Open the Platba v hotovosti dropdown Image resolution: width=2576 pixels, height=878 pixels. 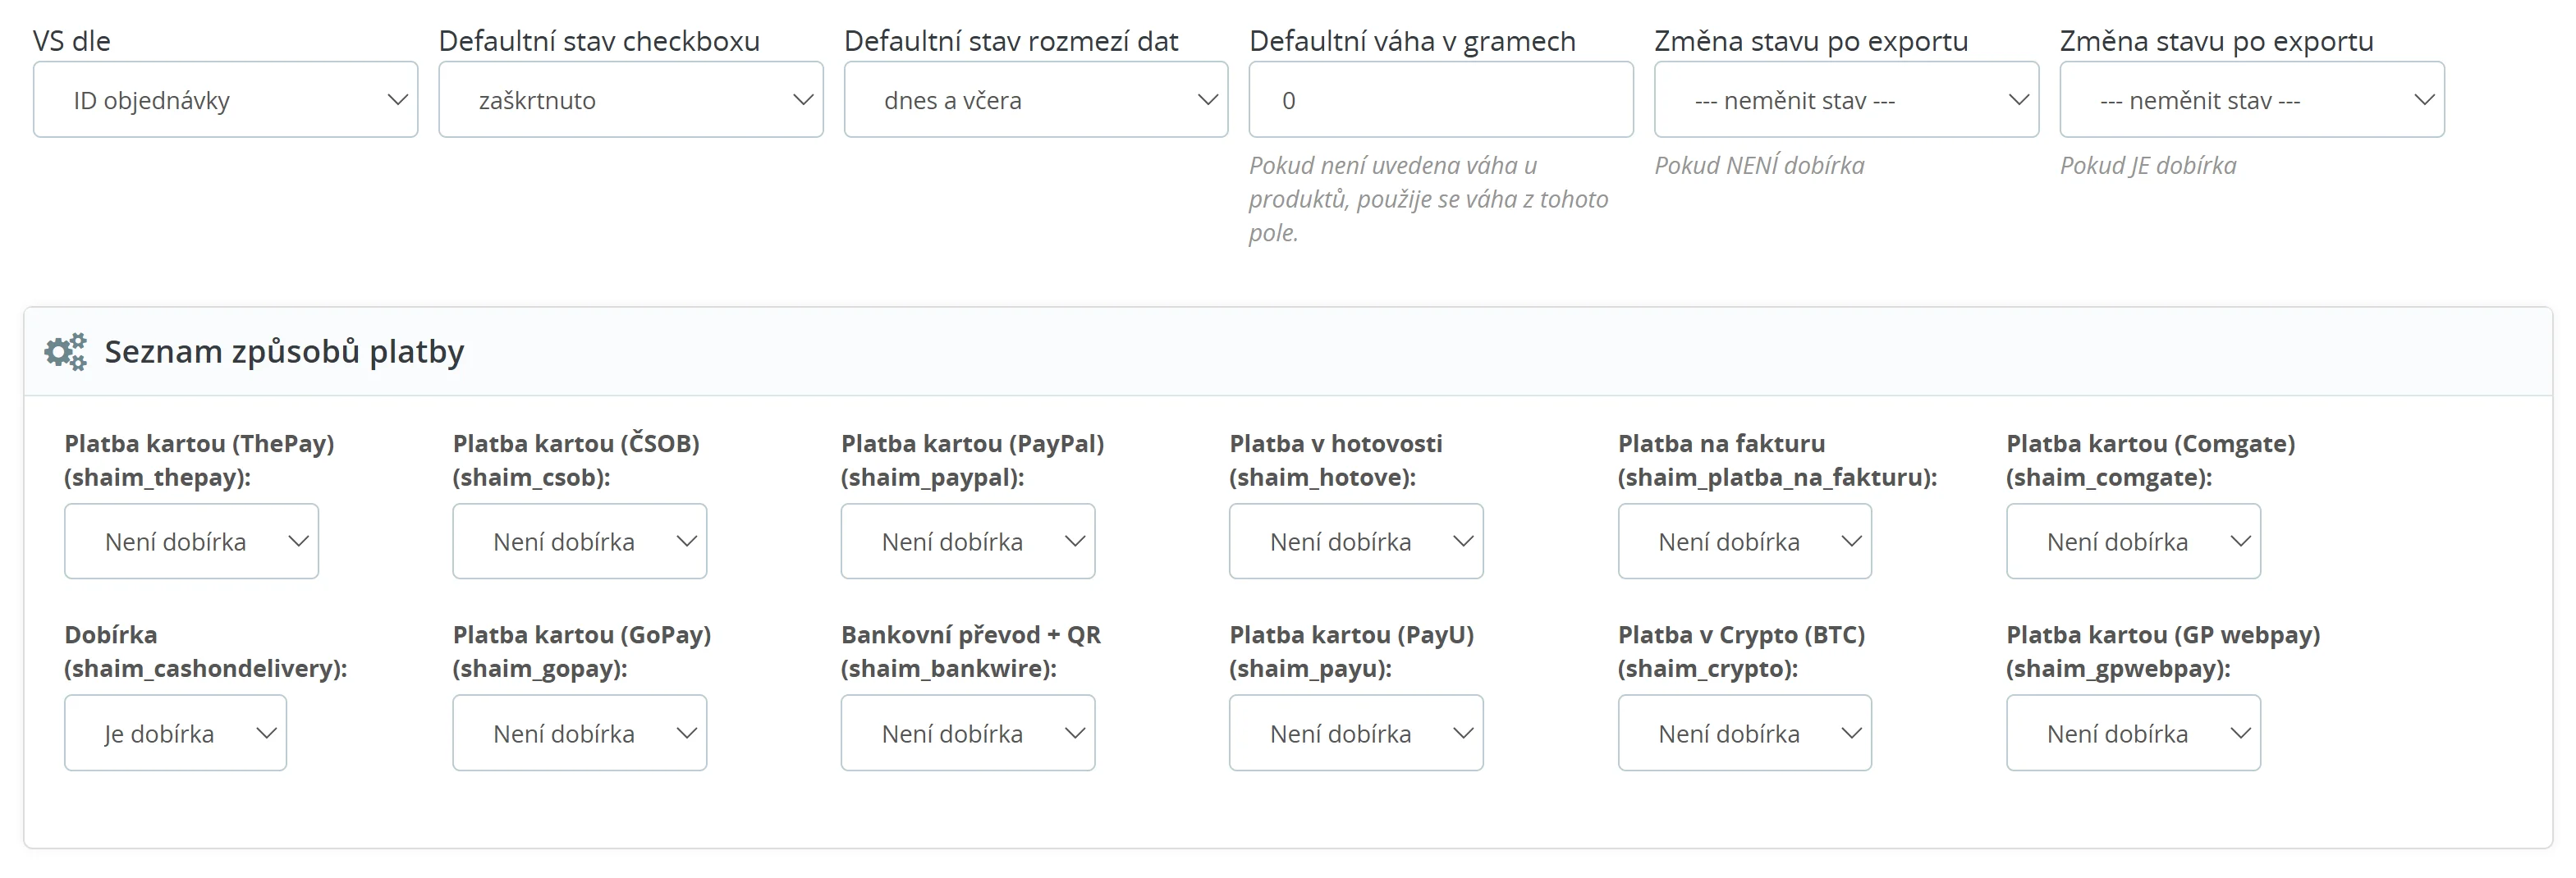[1355, 542]
